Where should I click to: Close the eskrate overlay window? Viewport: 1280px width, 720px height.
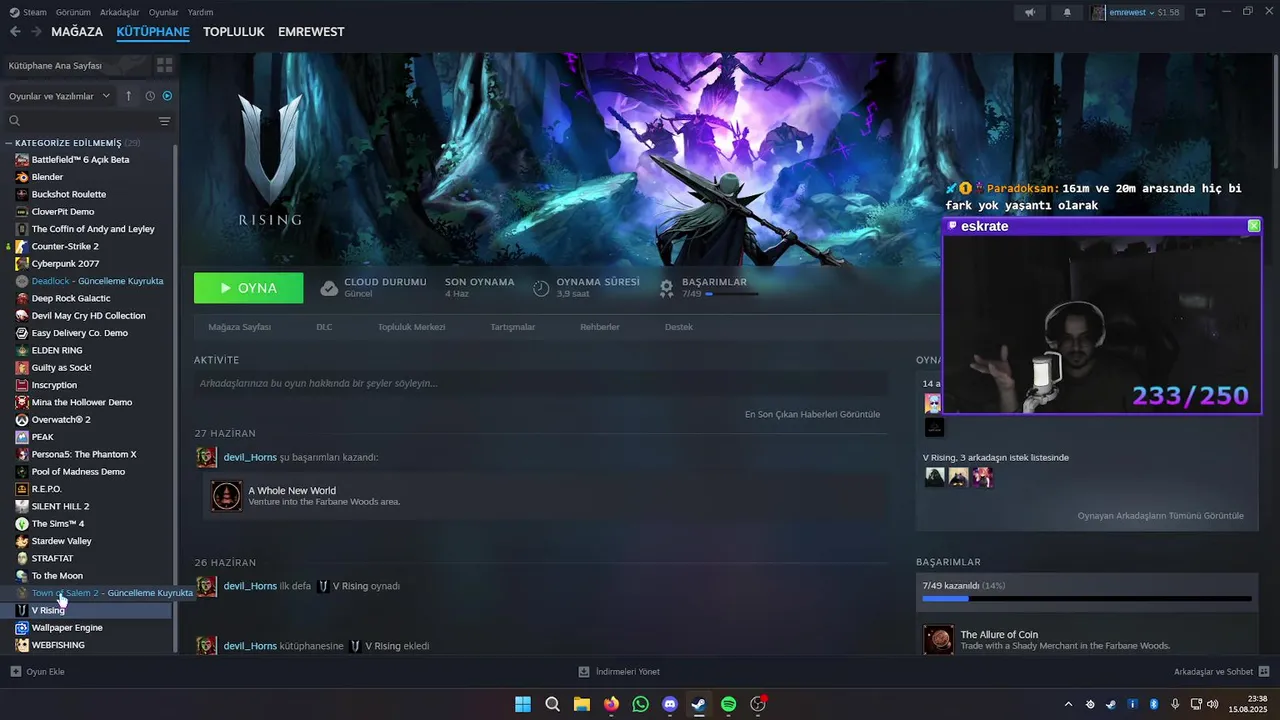coord(1253,226)
